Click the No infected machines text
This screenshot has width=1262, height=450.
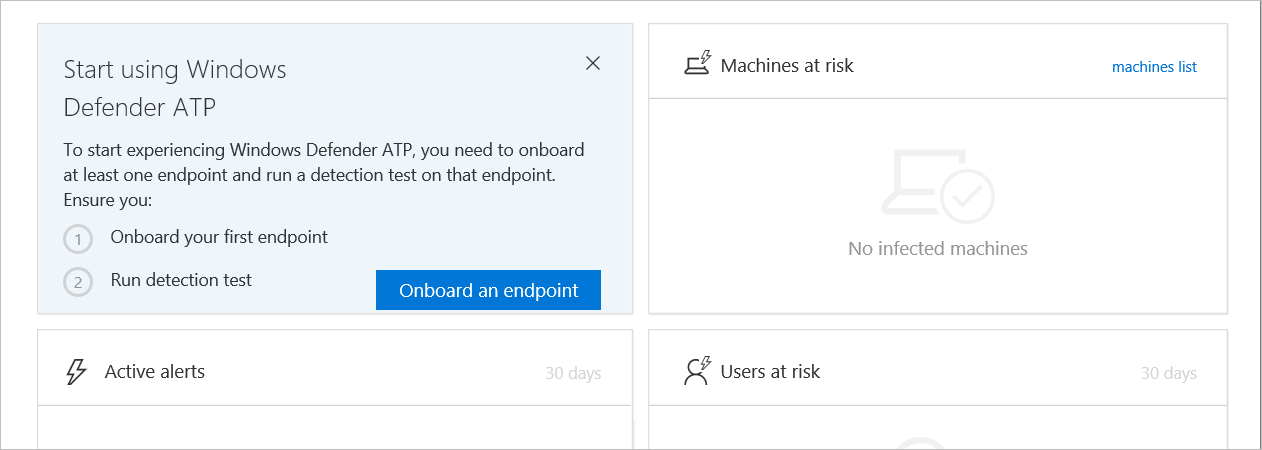point(937,248)
